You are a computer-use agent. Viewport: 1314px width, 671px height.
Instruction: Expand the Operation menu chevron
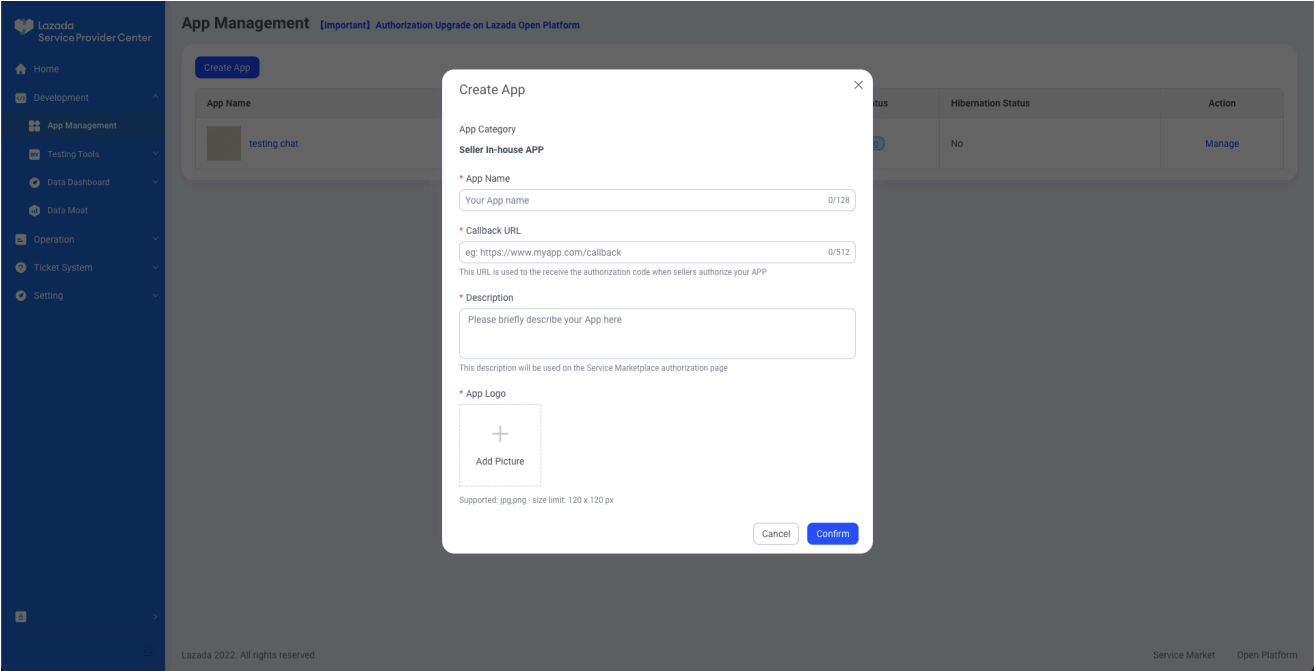155,240
